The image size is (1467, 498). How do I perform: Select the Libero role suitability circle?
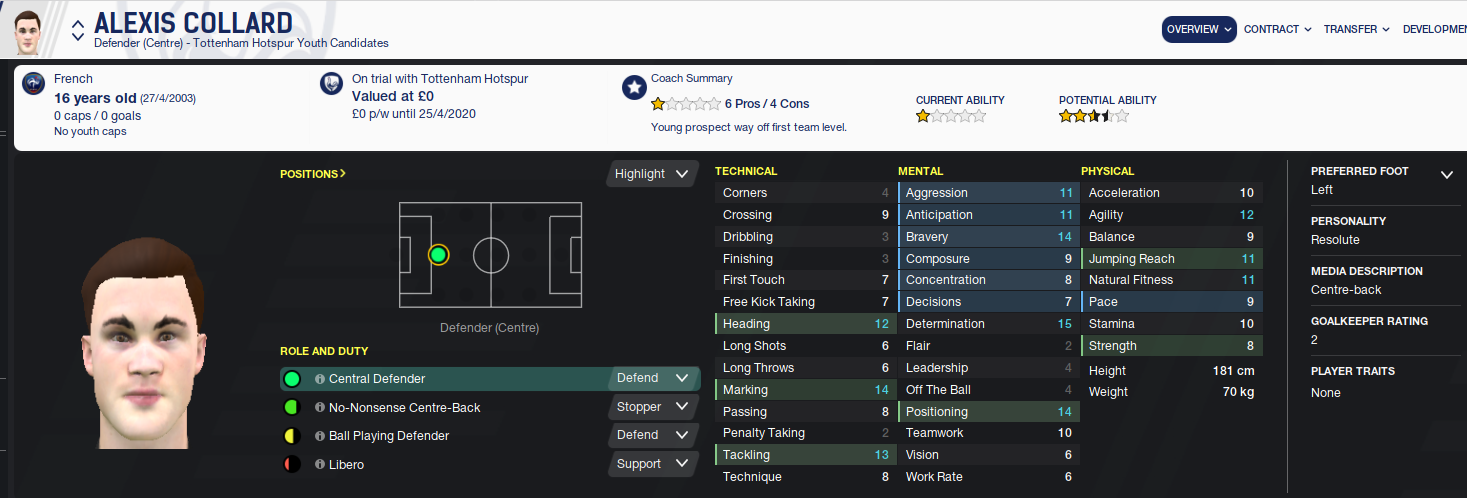tap(292, 464)
